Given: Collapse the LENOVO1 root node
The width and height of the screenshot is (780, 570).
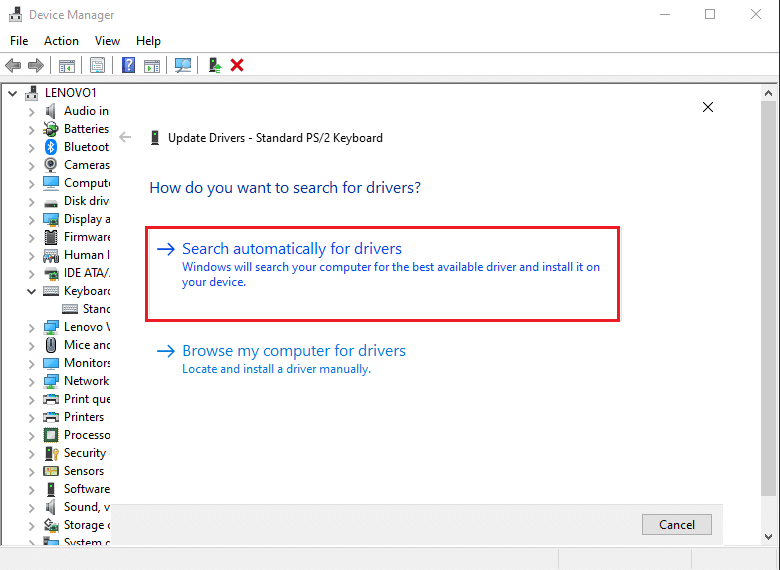Looking at the screenshot, I should [13, 93].
